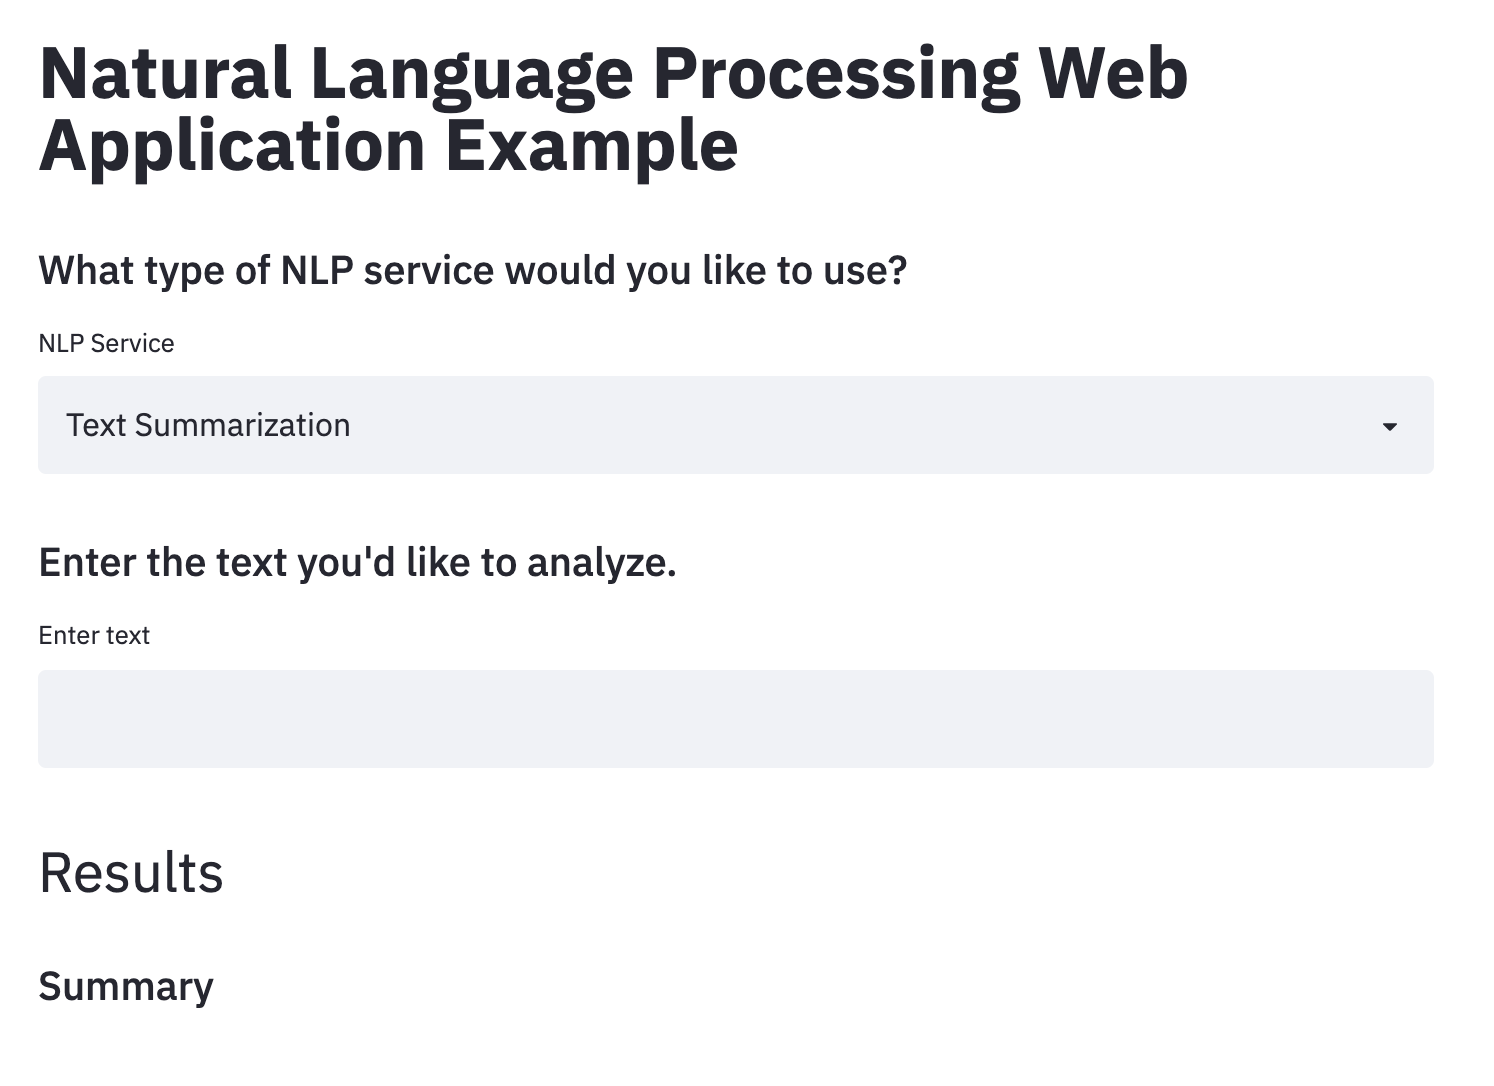
Task: Focus the empty text box below 'Enter text'
Action: (735, 719)
